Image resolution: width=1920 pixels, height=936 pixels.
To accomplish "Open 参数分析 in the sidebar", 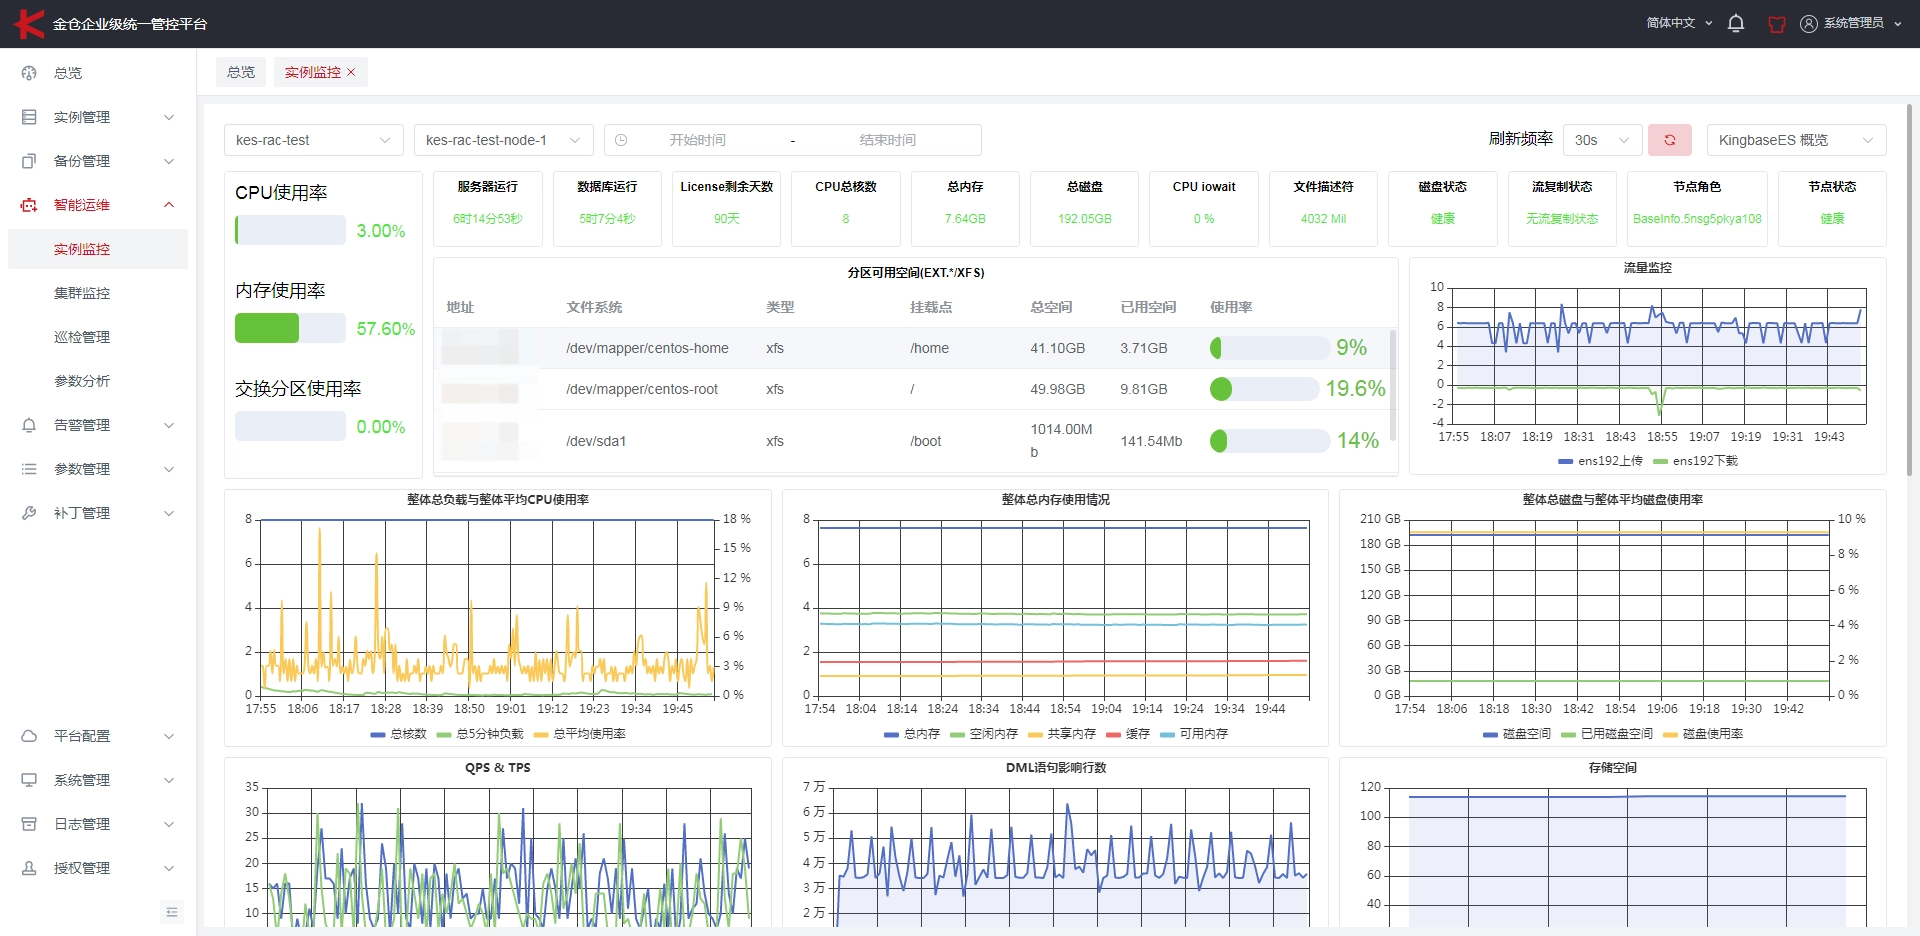I will pyautogui.click(x=82, y=381).
